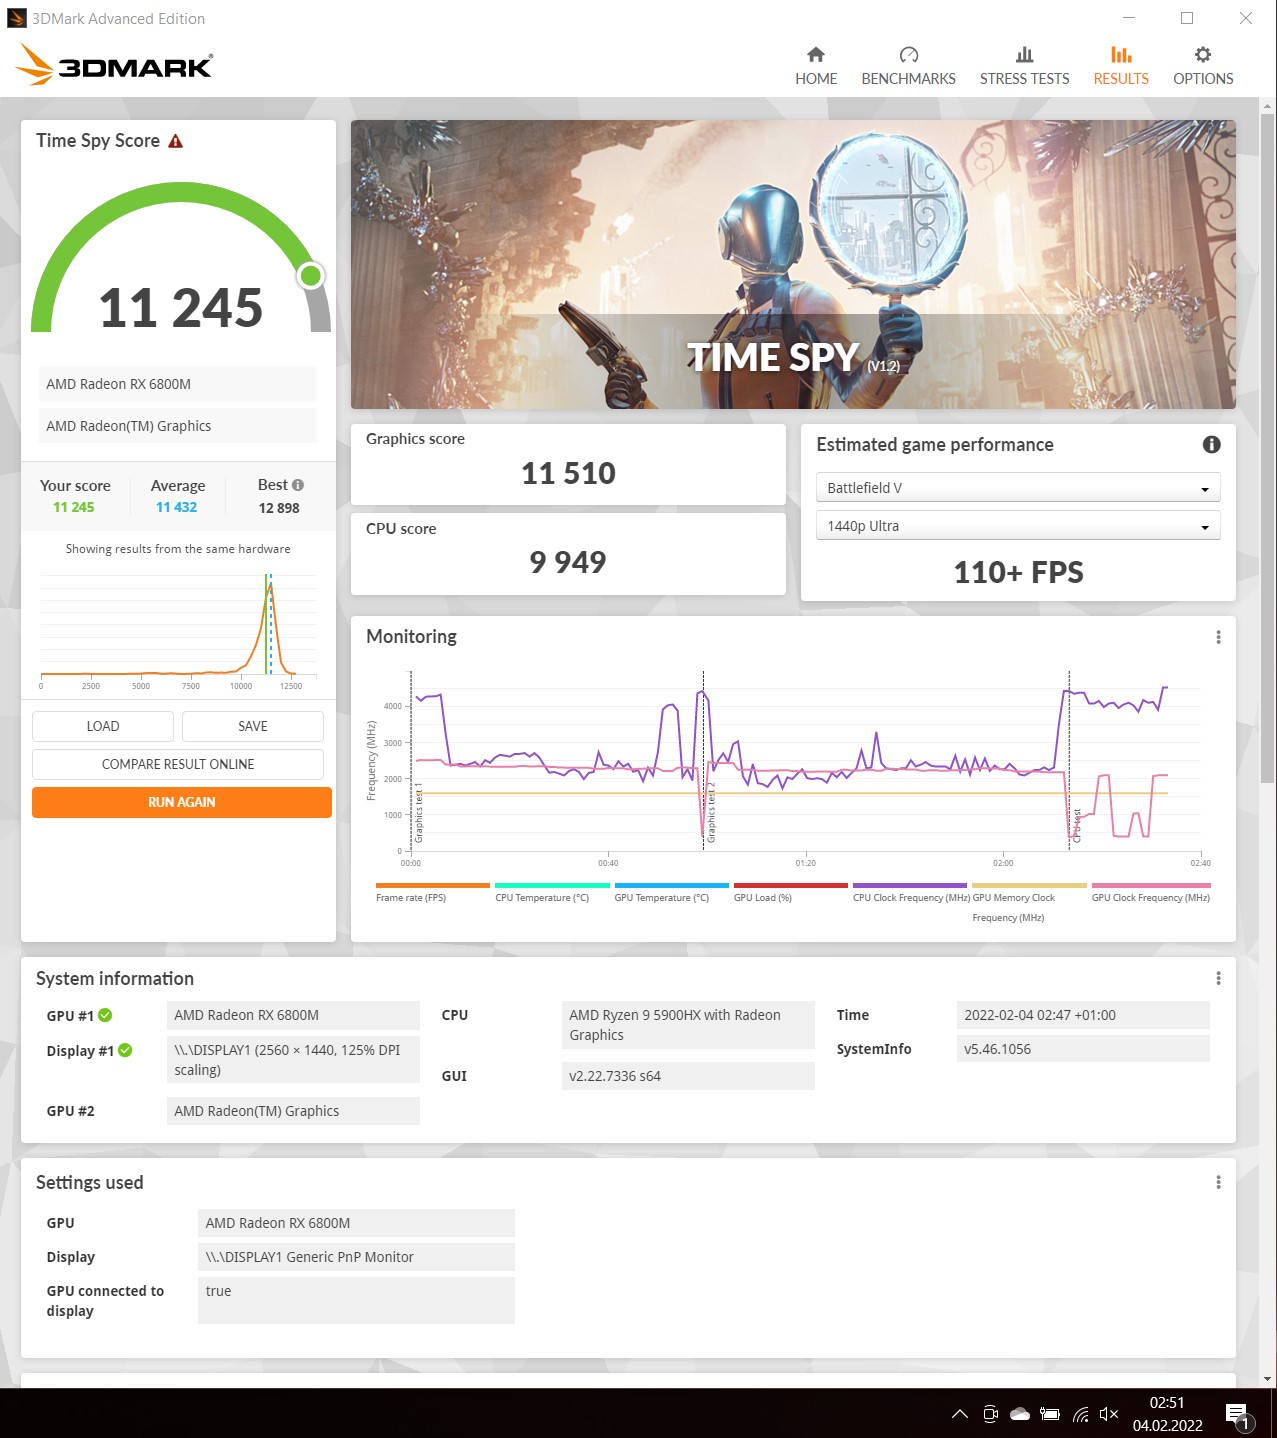The width and height of the screenshot is (1277, 1438).
Task: Click the 3DMark logo
Action: [114, 65]
